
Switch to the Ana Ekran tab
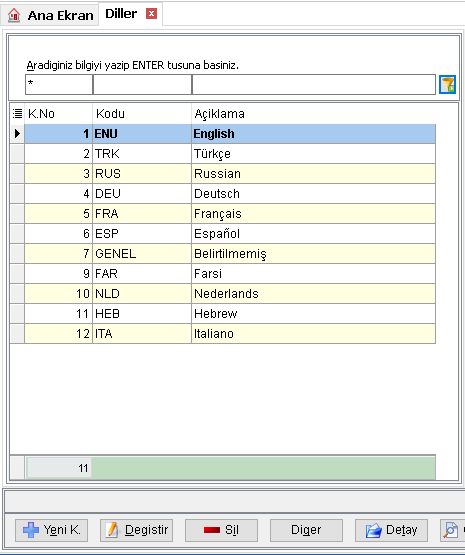50,15
